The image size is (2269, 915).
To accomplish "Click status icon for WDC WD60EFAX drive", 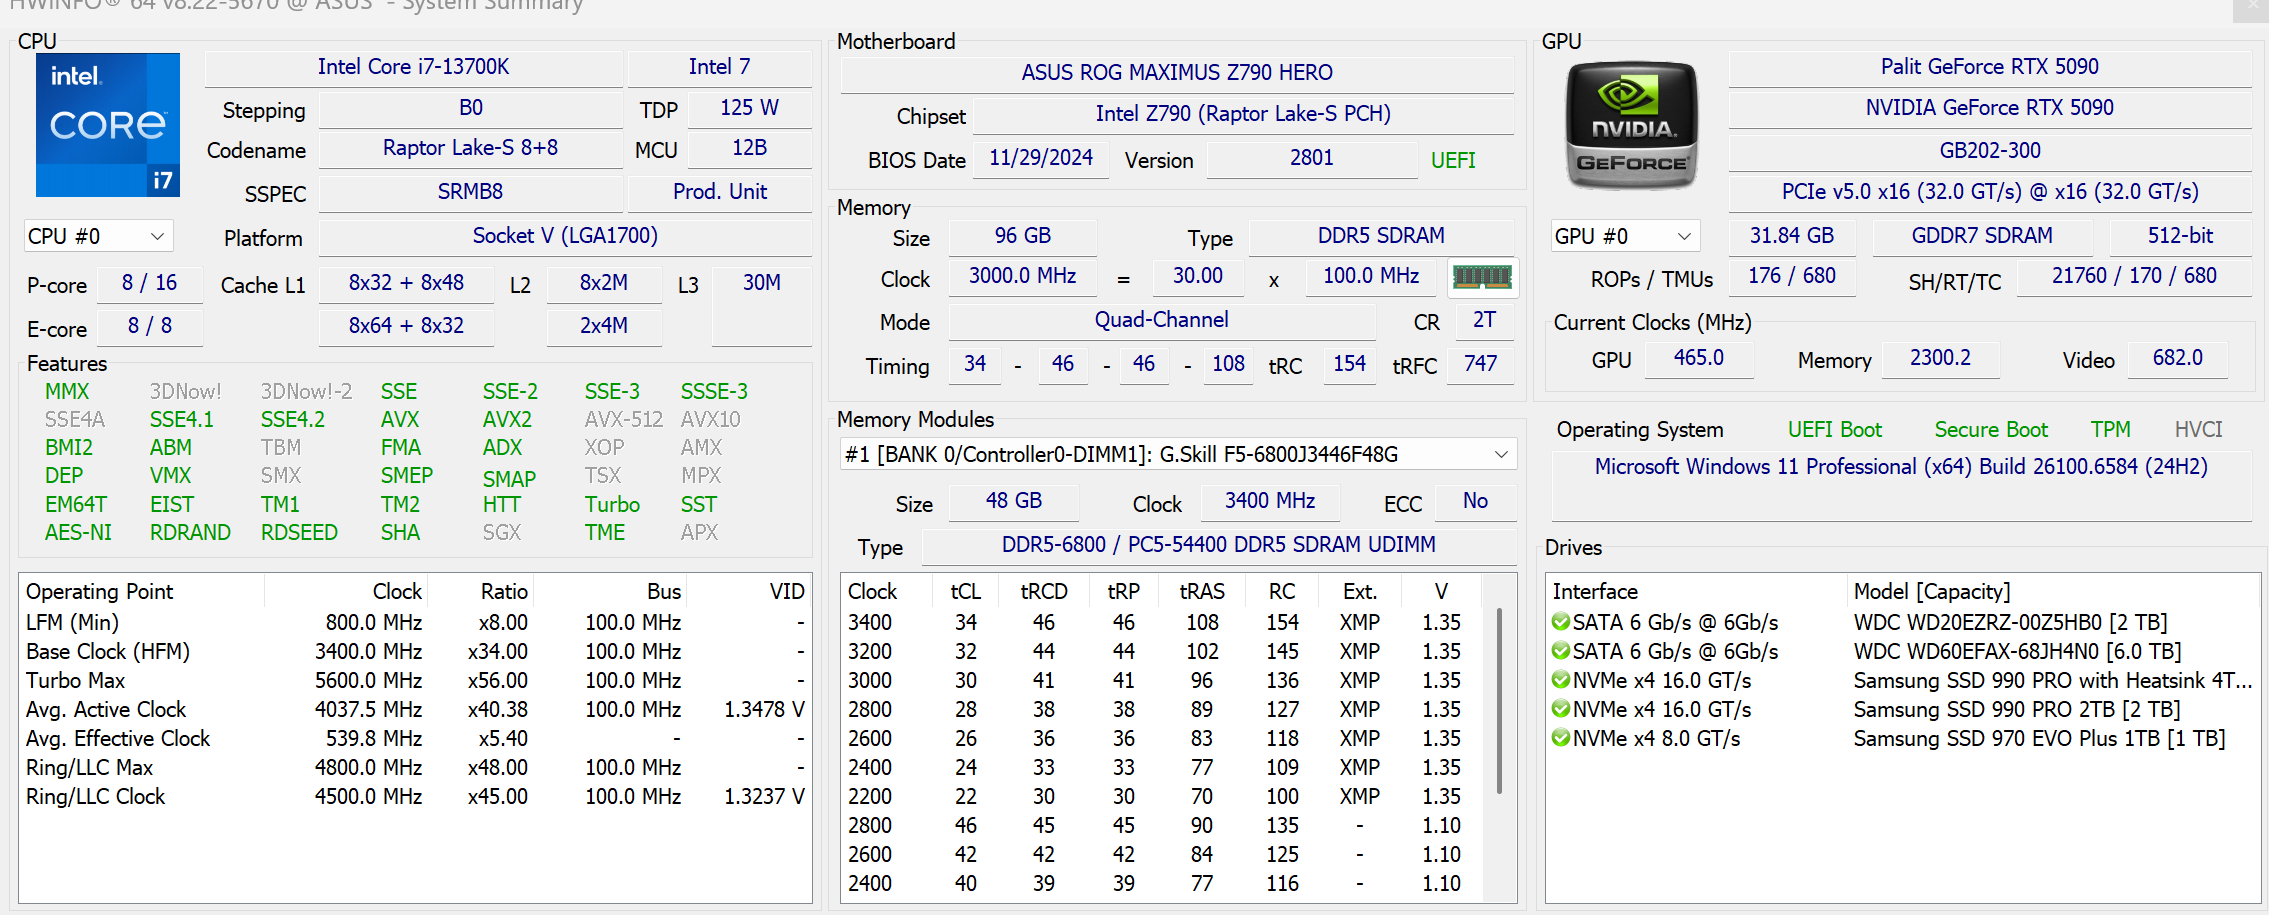I will coord(1560,651).
